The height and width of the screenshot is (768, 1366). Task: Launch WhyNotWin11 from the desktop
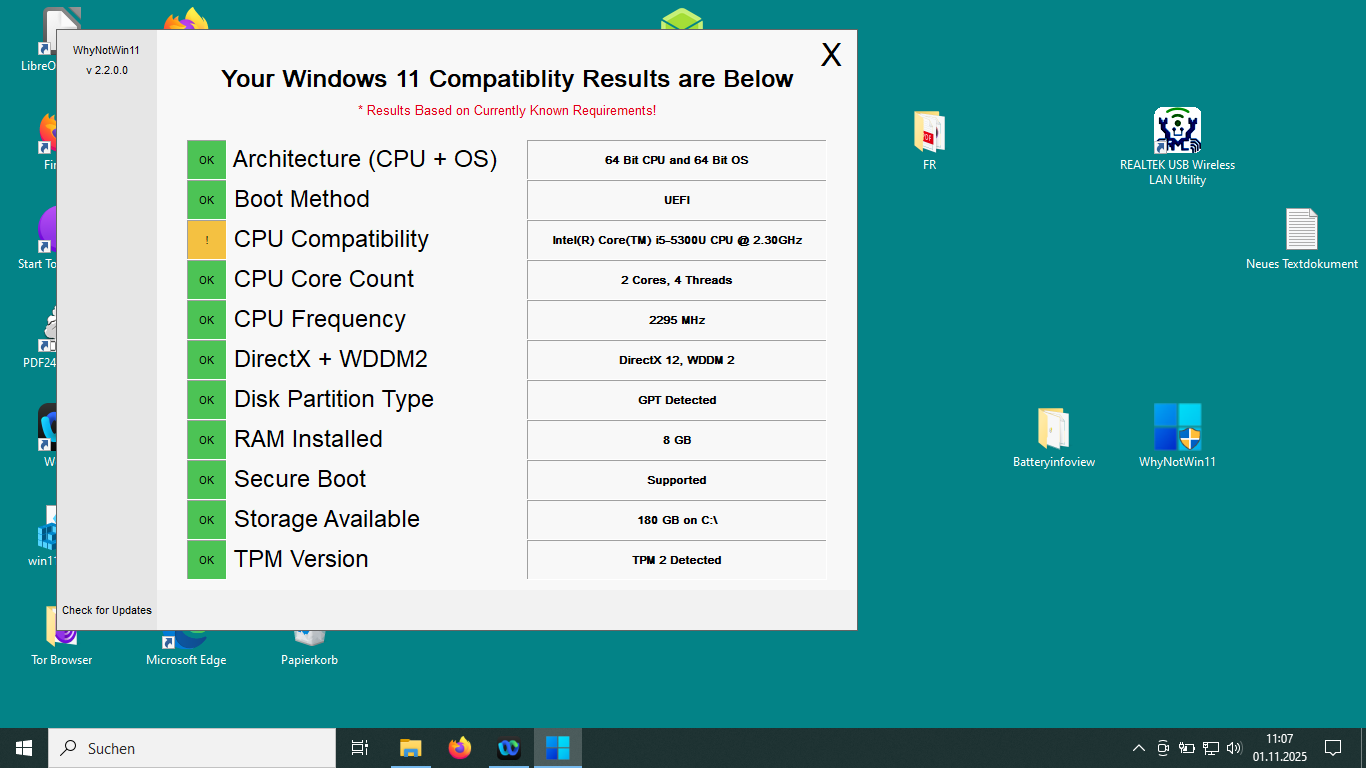pos(1177,435)
